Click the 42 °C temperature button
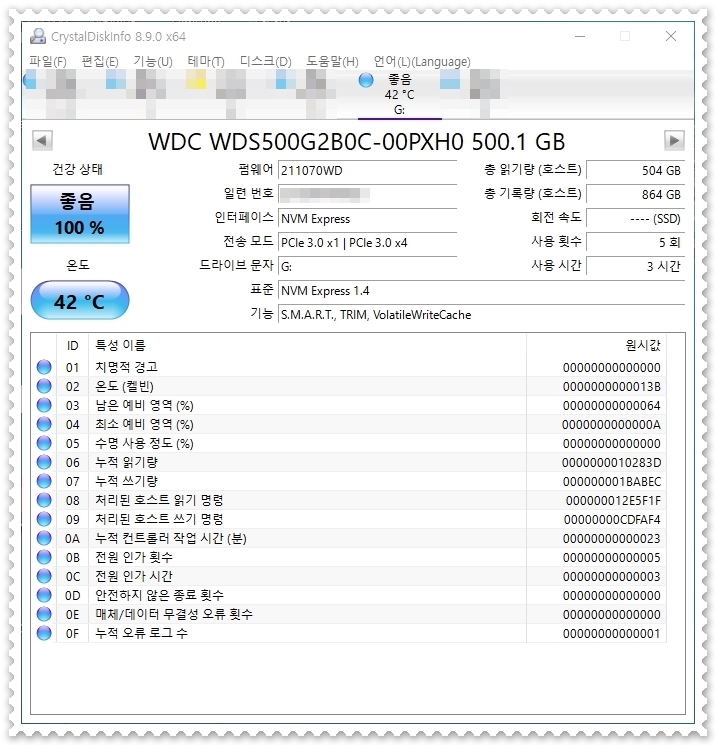 point(80,301)
